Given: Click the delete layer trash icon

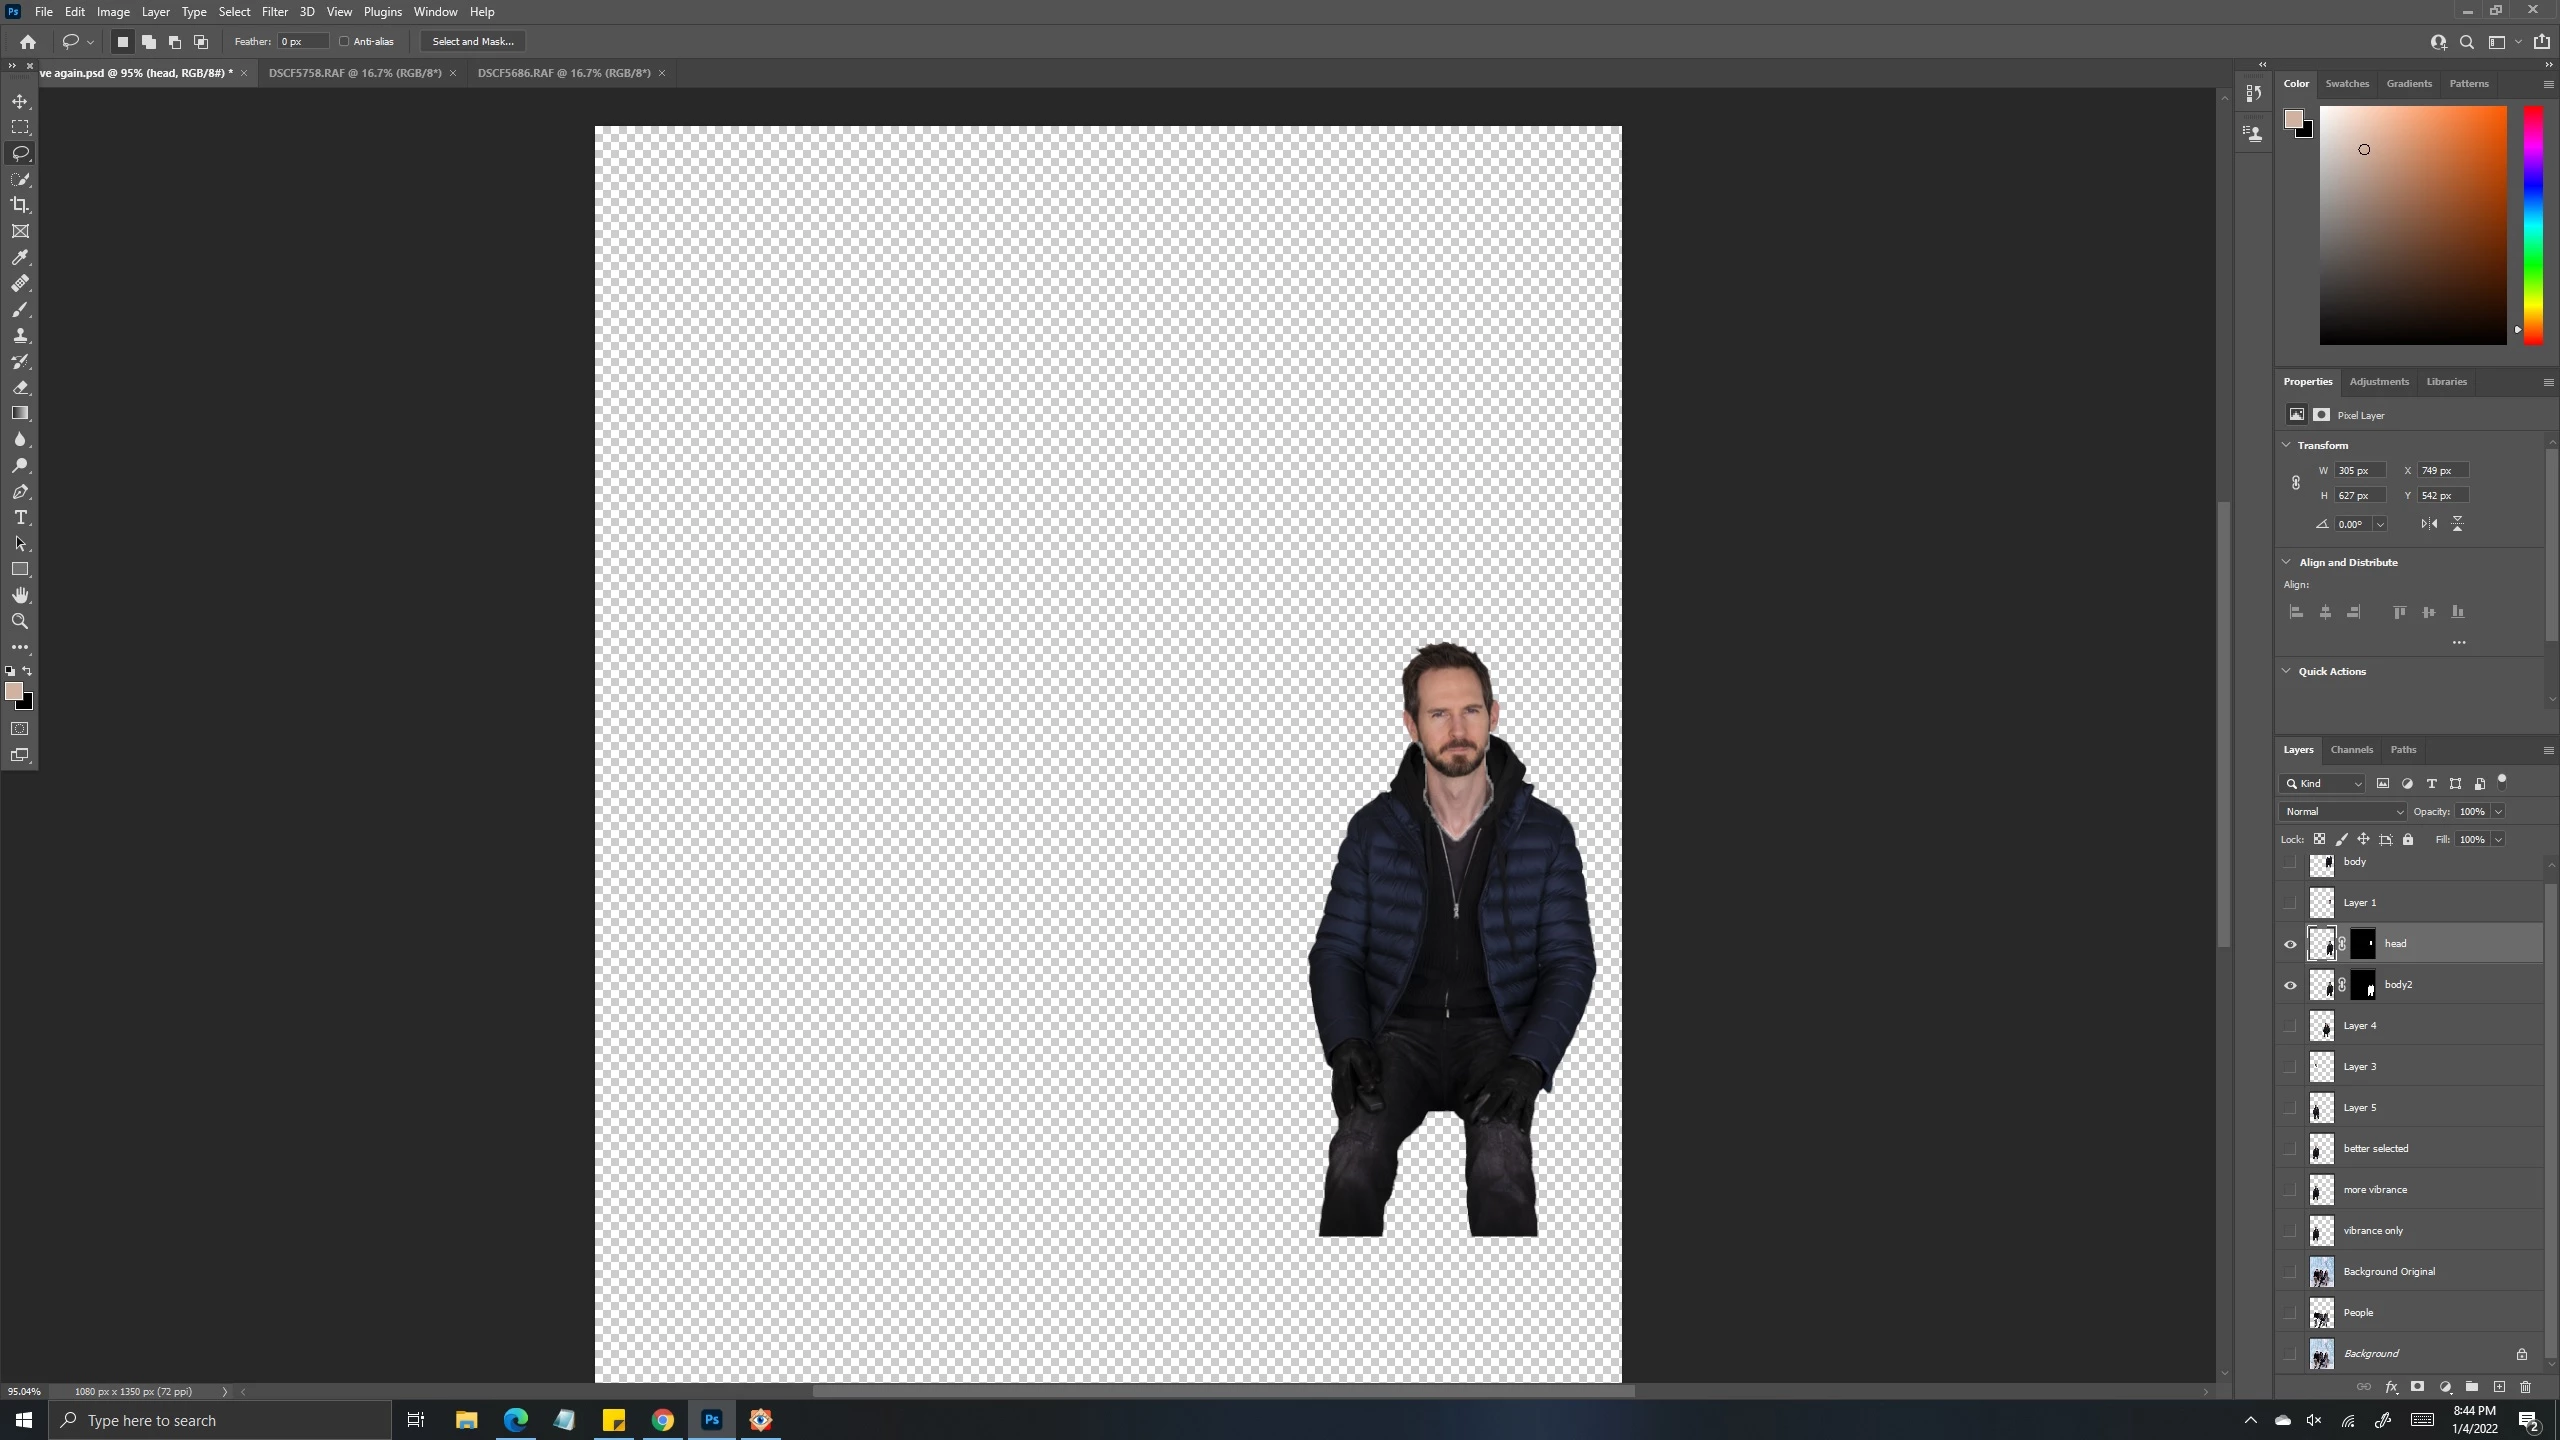Looking at the screenshot, I should (2525, 1387).
